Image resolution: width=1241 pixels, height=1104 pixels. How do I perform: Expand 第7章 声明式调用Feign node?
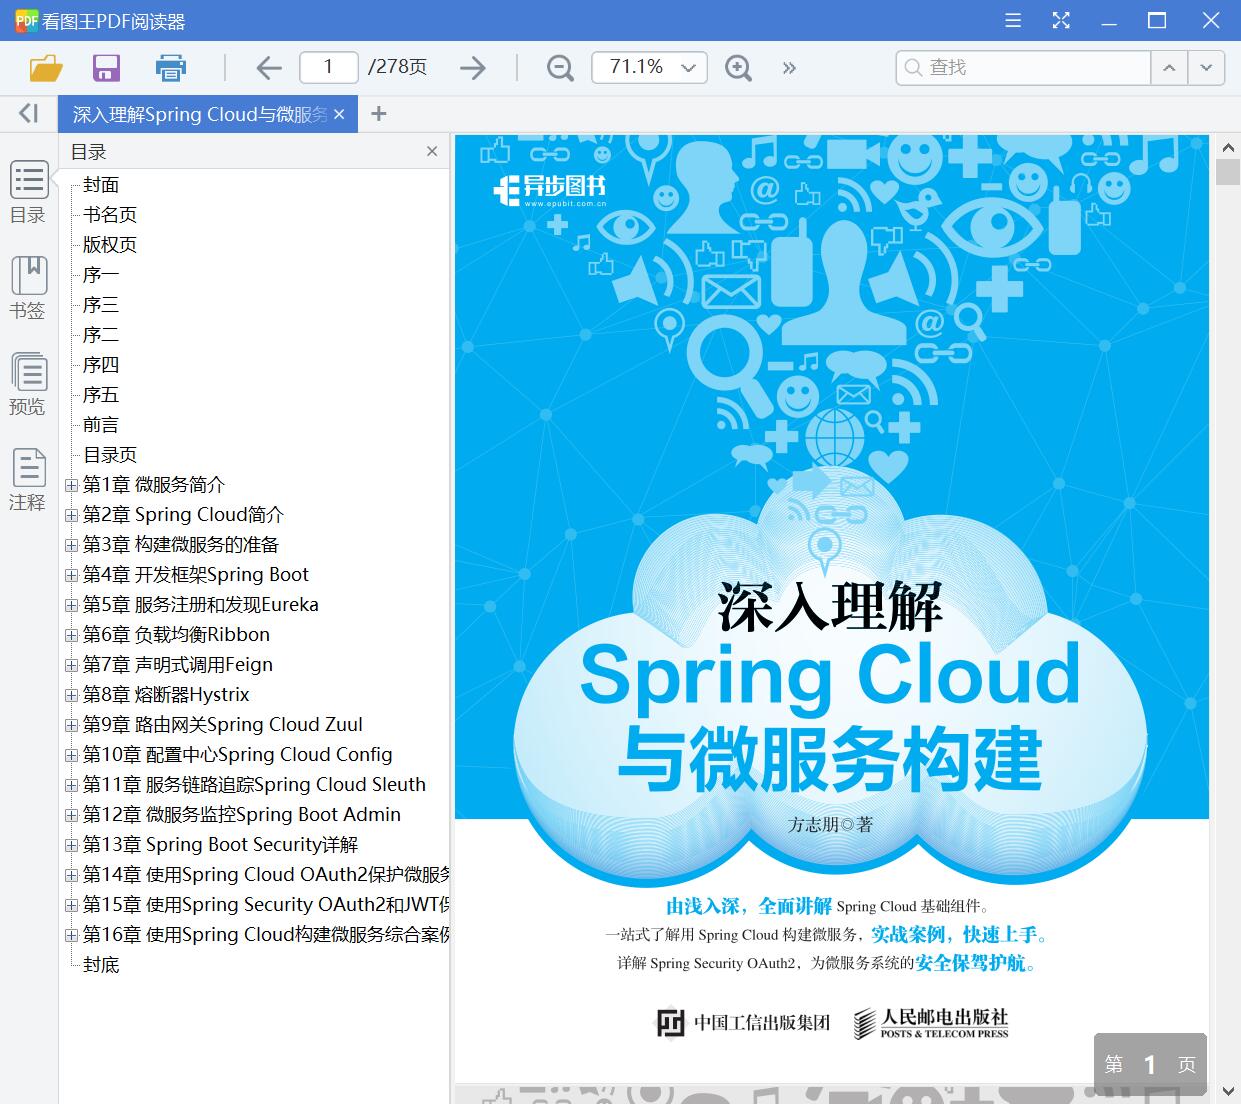[x=71, y=665]
